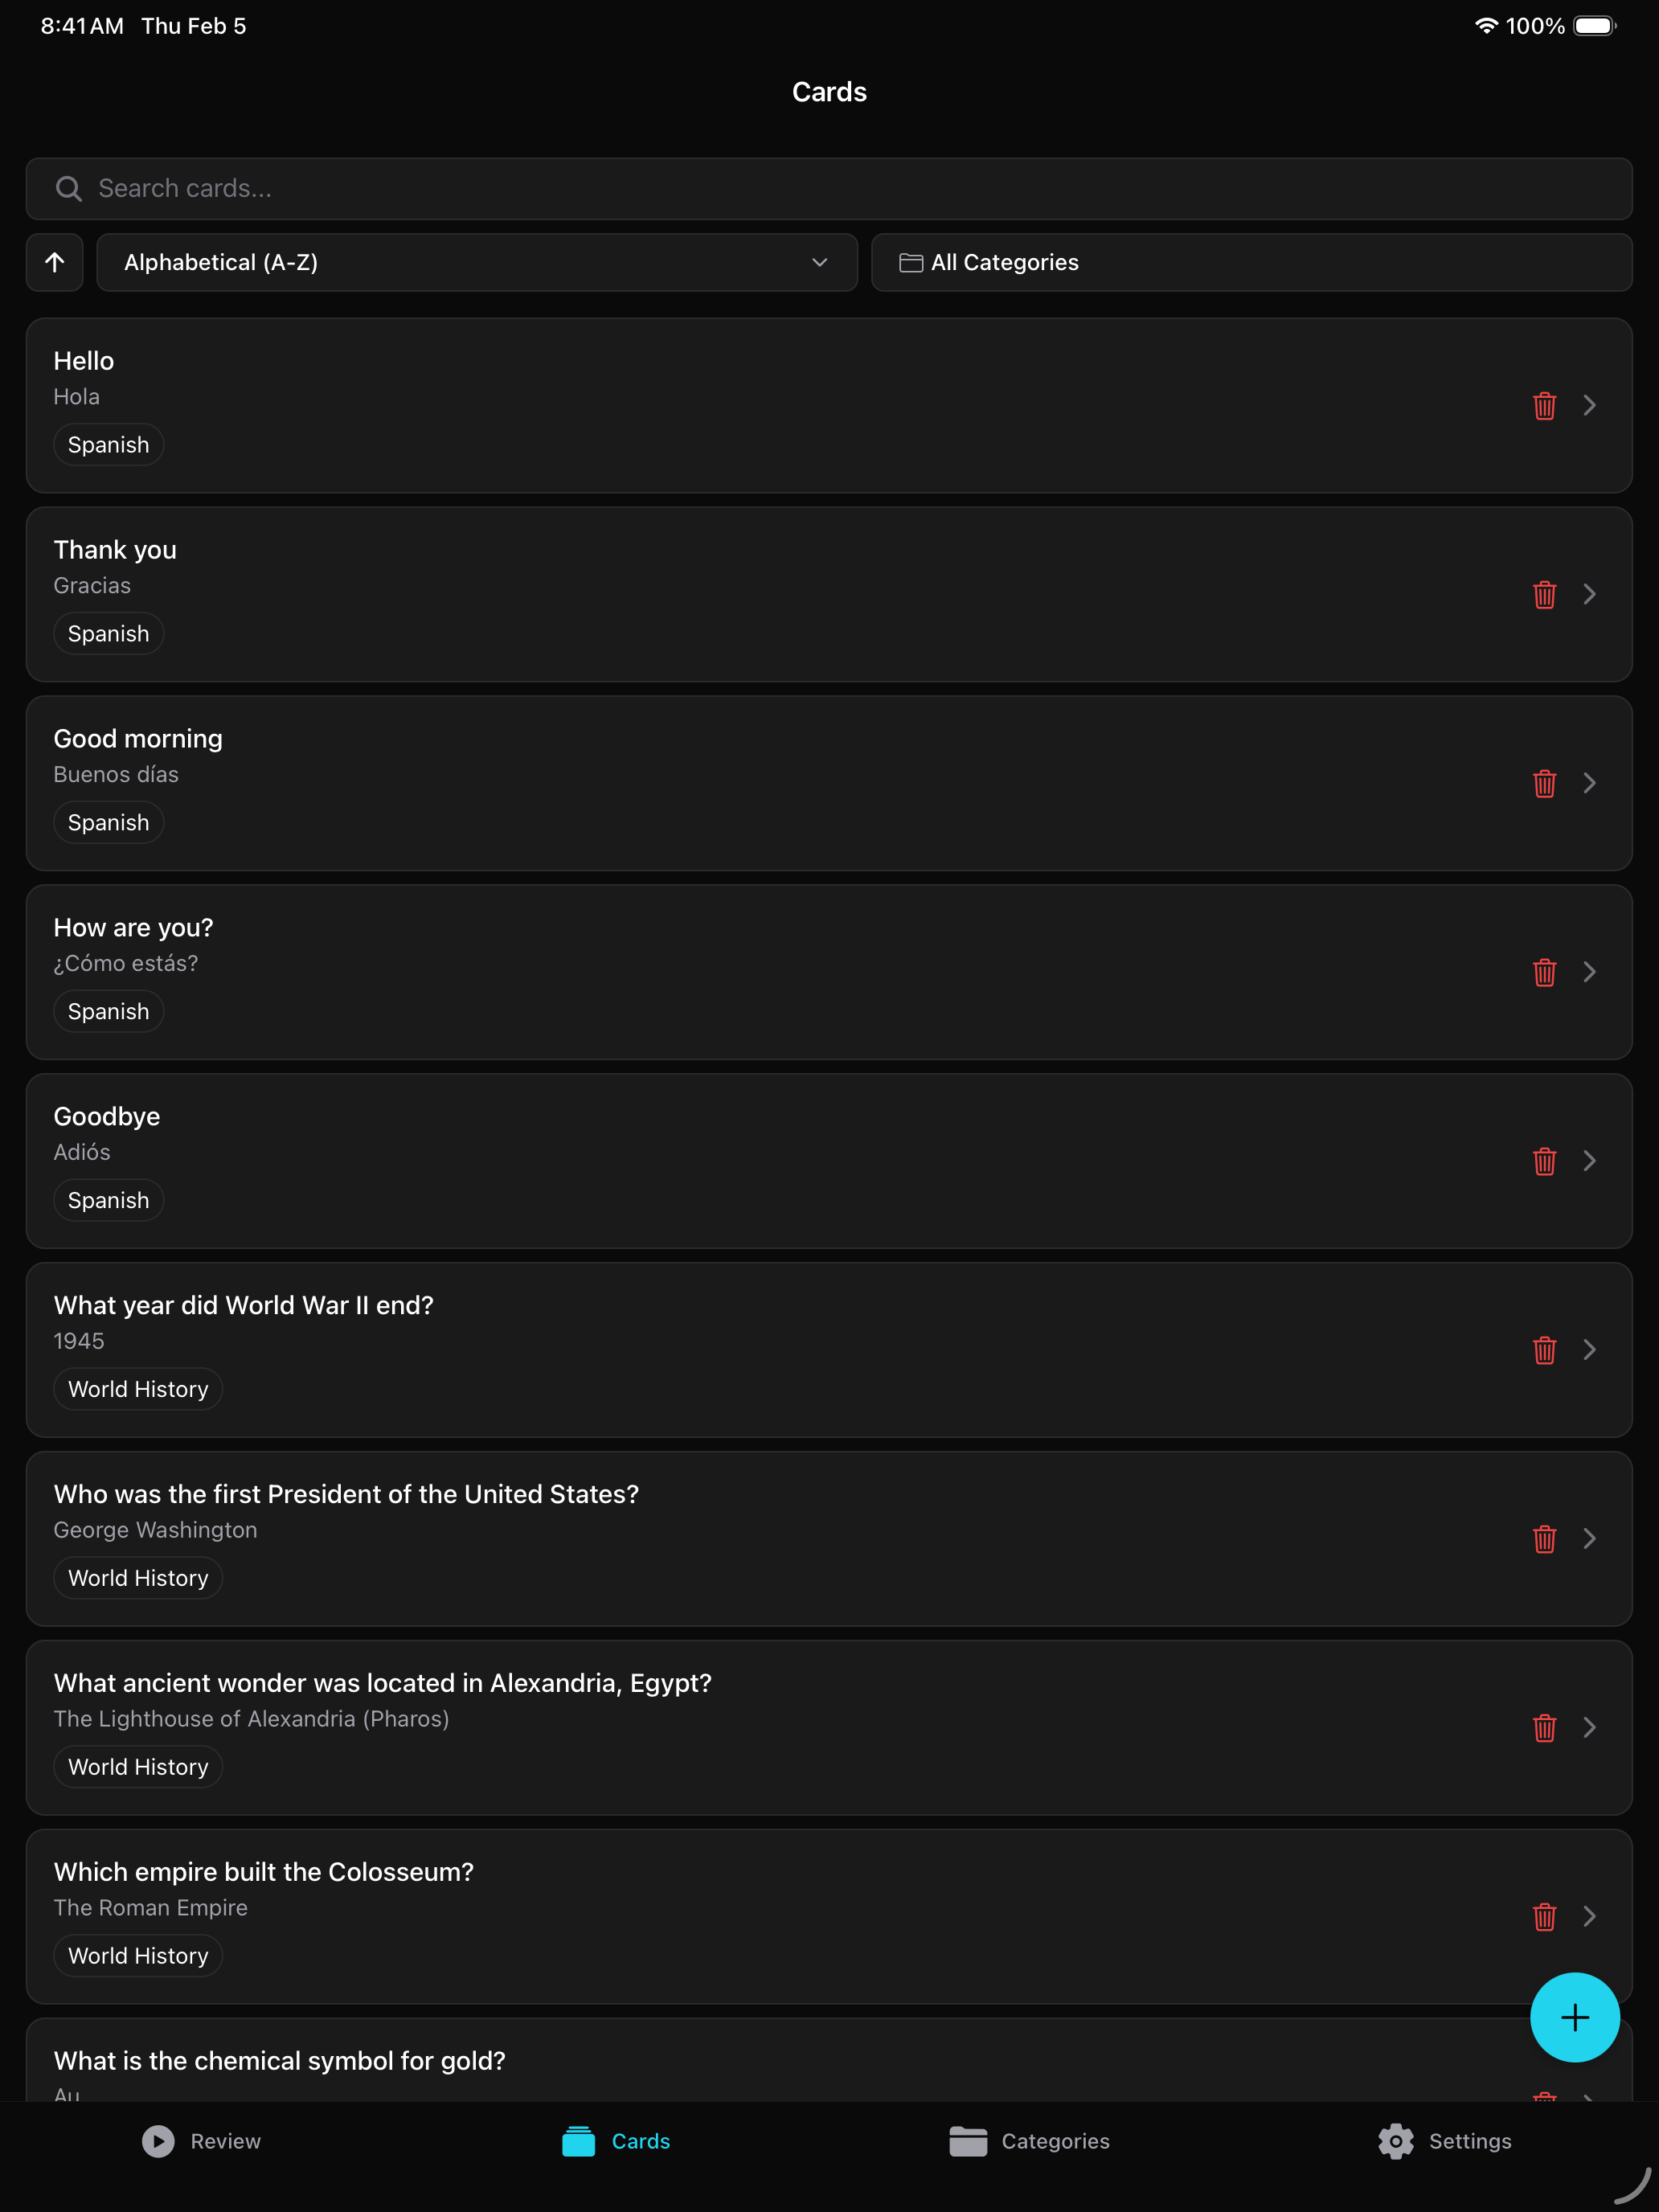
Task: Tap the plus button to add card
Action: point(1574,2017)
